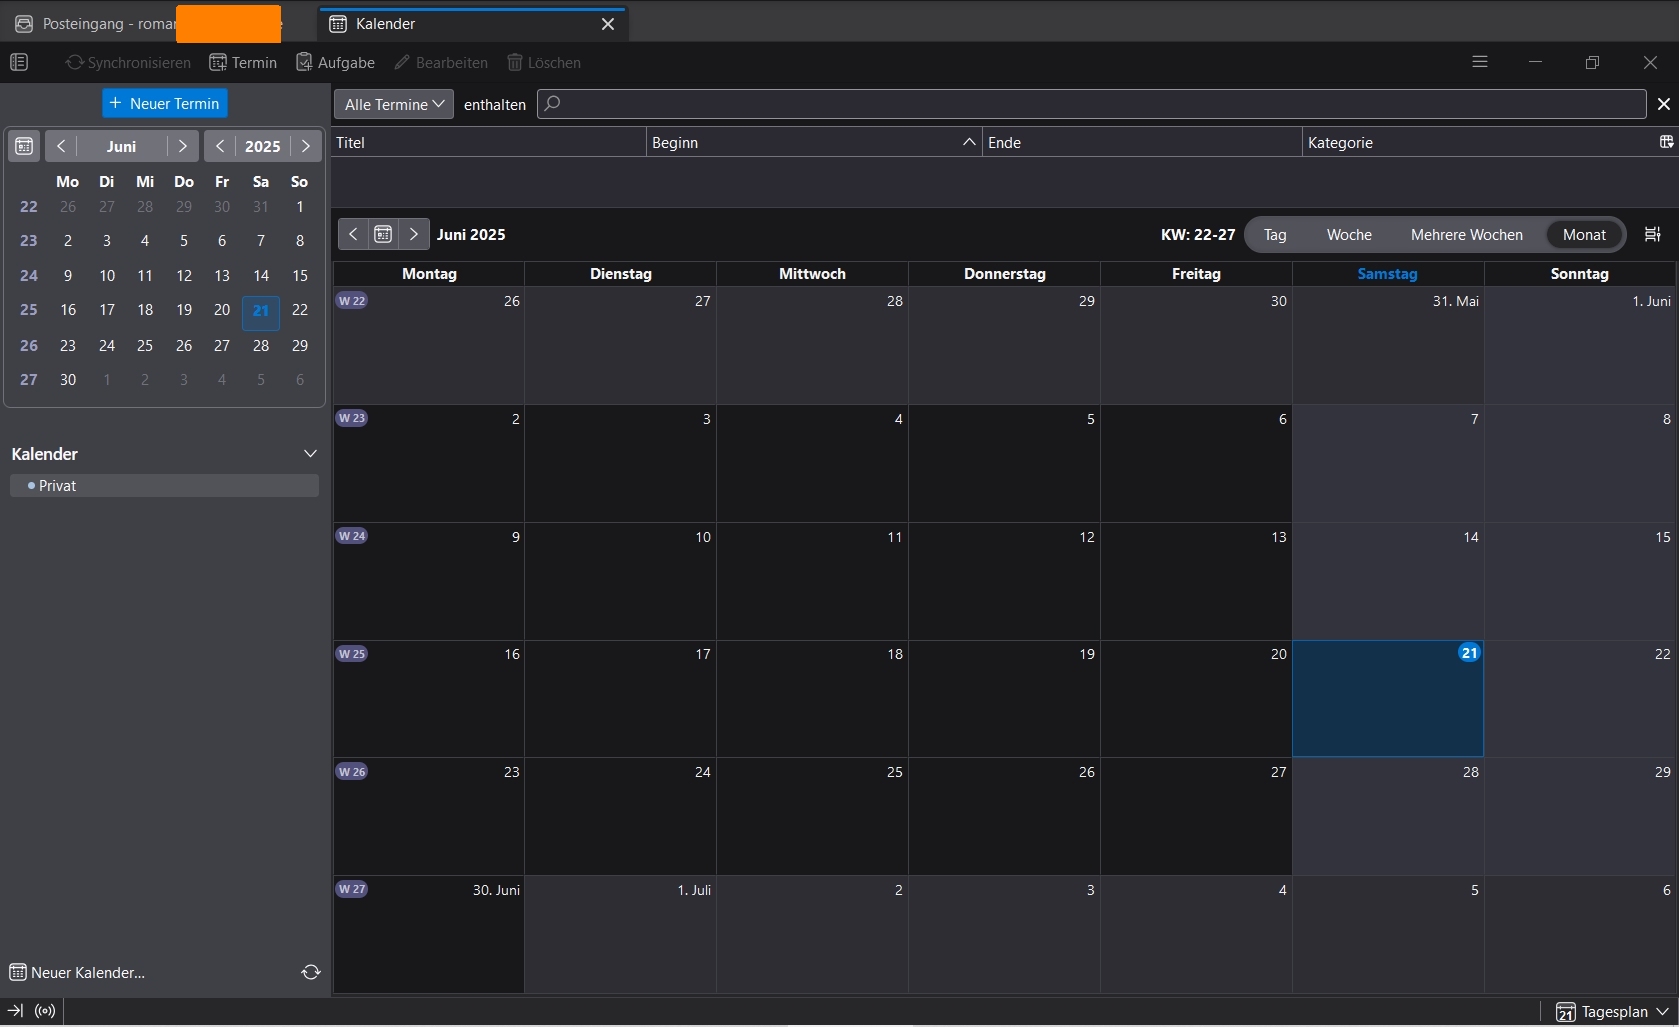Create a new Aufgabe task
Screen dimensions: 1679x1027
coord(336,62)
